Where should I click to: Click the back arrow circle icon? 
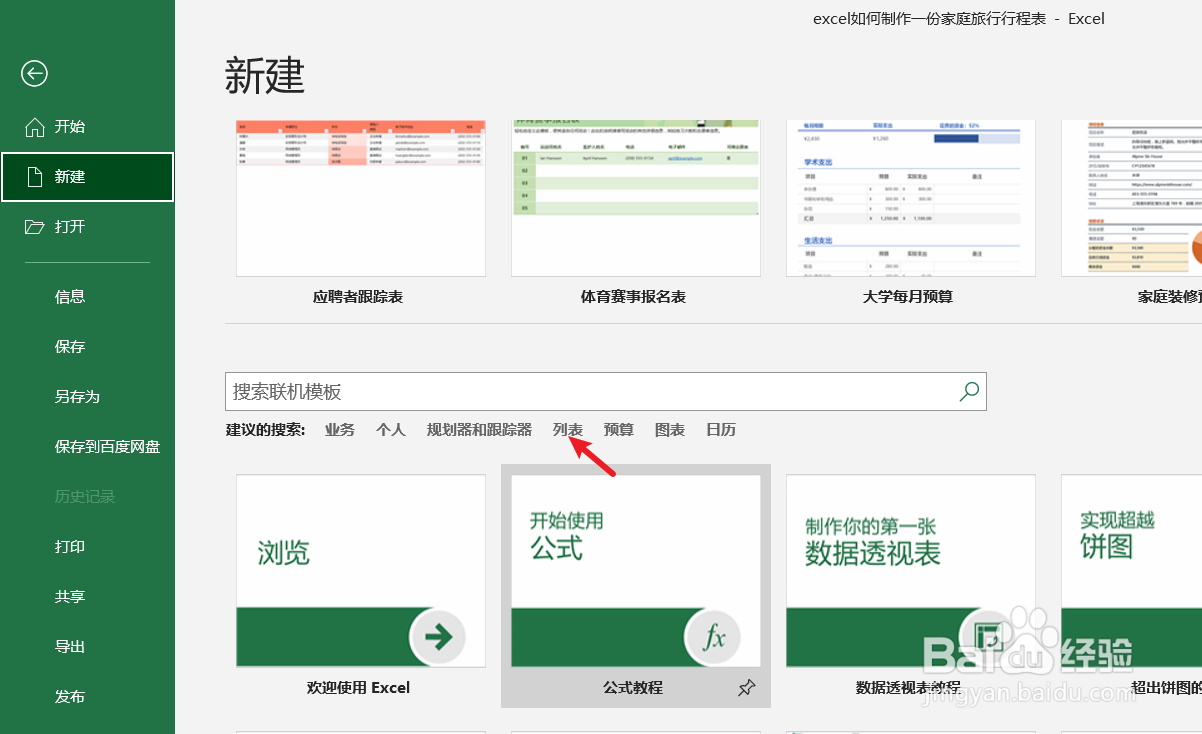35,73
